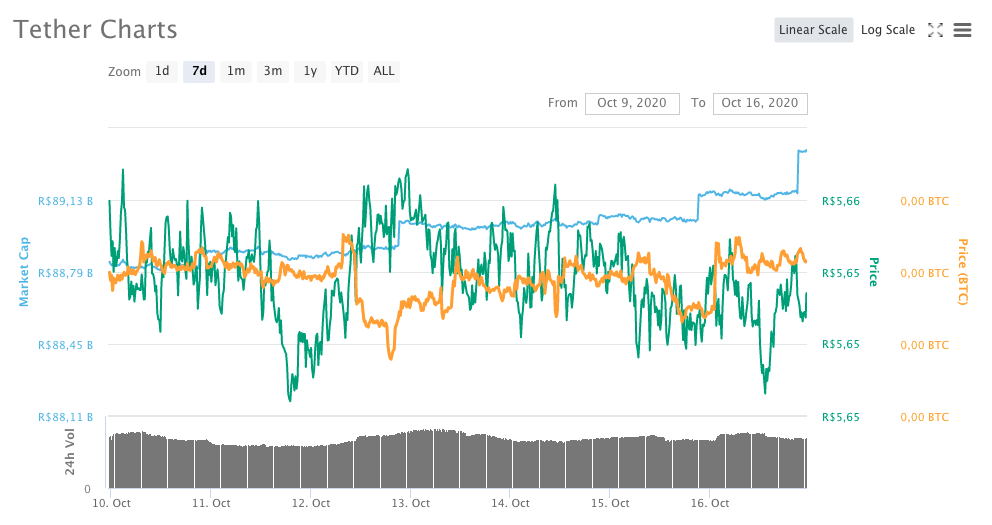Image resolution: width=992 pixels, height=525 pixels.
Task: Set zoom to 1y
Action: [x=310, y=71]
